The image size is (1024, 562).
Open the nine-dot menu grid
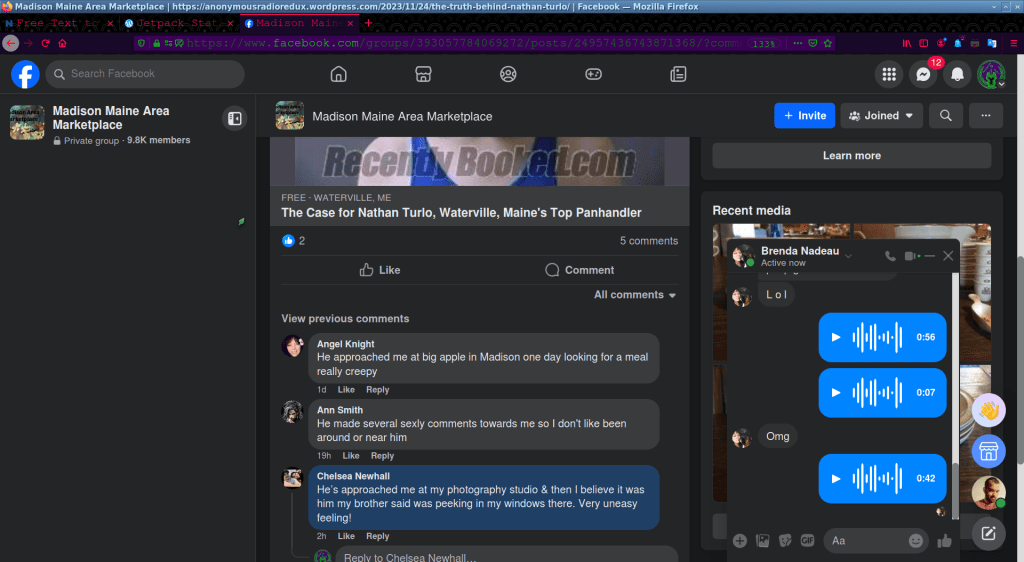tap(887, 74)
